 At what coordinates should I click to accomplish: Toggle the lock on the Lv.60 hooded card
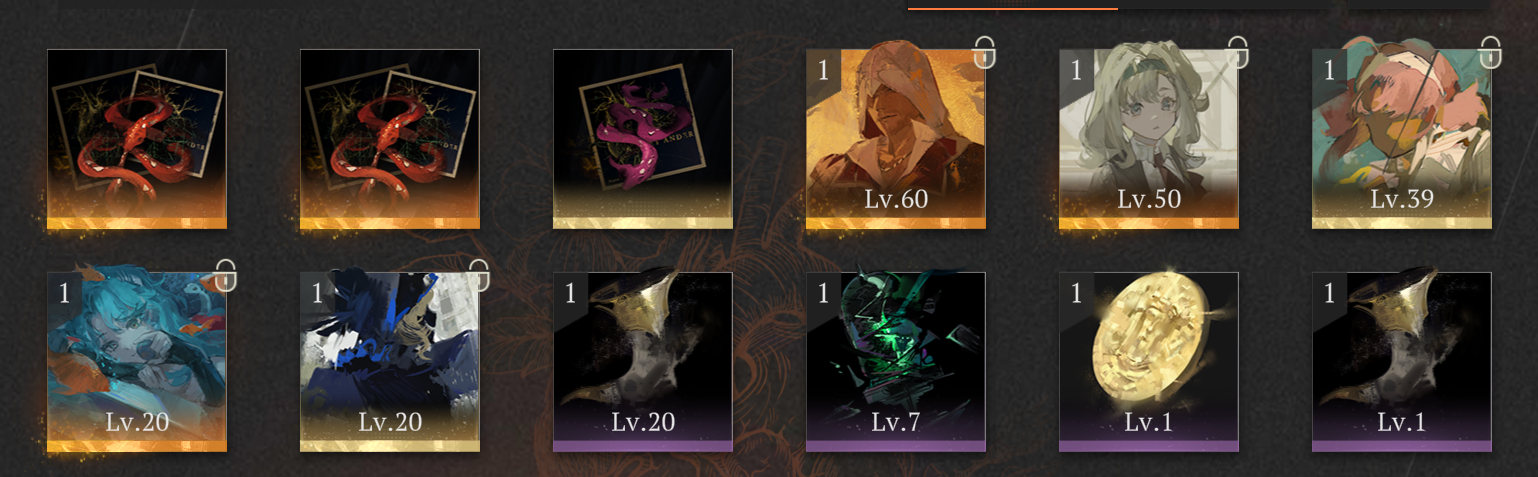984,51
